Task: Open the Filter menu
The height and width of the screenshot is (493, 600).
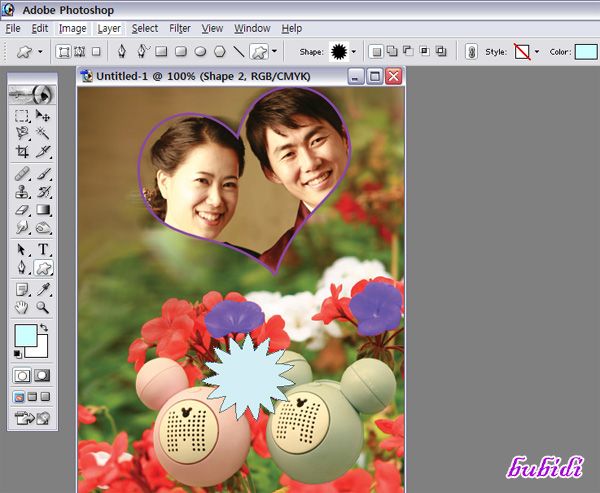Action: [180, 29]
